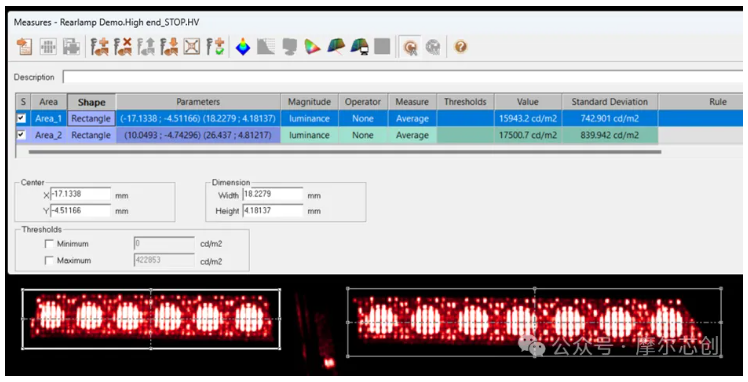The image size is (748, 382).
Task: Click the add measure icon with plus
Action: (x=100, y=47)
